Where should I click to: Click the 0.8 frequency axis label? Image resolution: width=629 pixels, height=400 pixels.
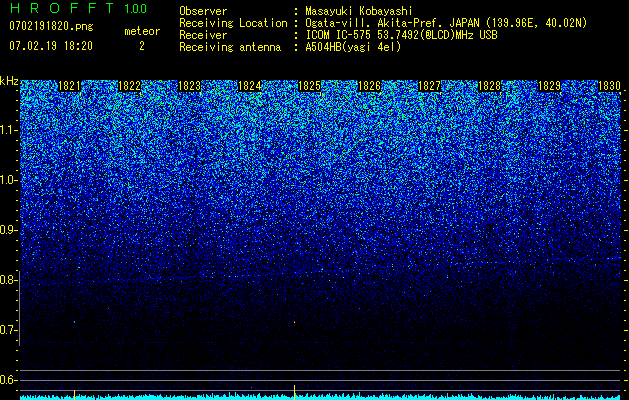click(x=8, y=280)
